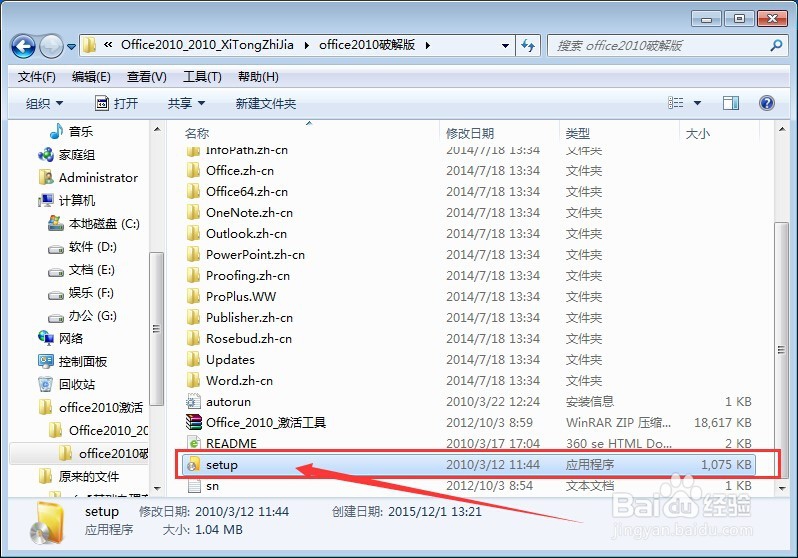The width and height of the screenshot is (798, 558).
Task: Click the 2010/3/22 12:24 date of autorun
Action: point(493,402)
